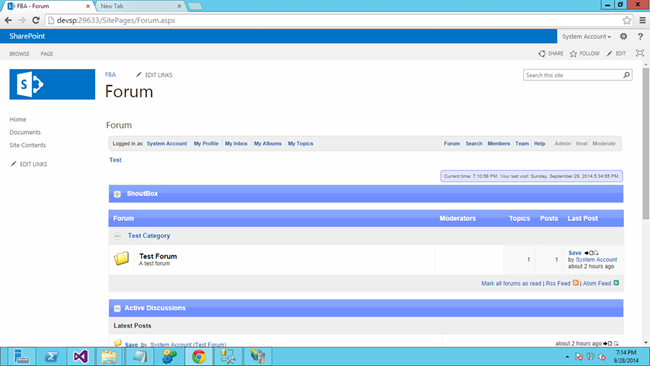
Task: Follow this site using star icon
Action: click(573, 53)
